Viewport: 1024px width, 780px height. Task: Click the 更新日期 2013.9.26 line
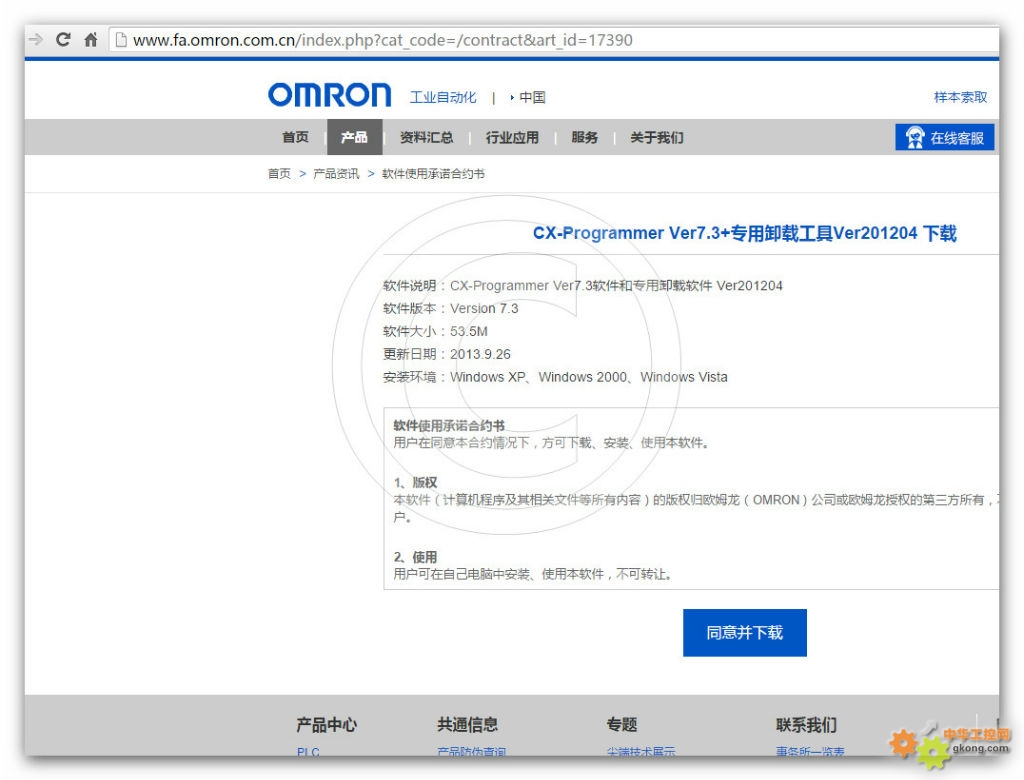coord(447,354)
